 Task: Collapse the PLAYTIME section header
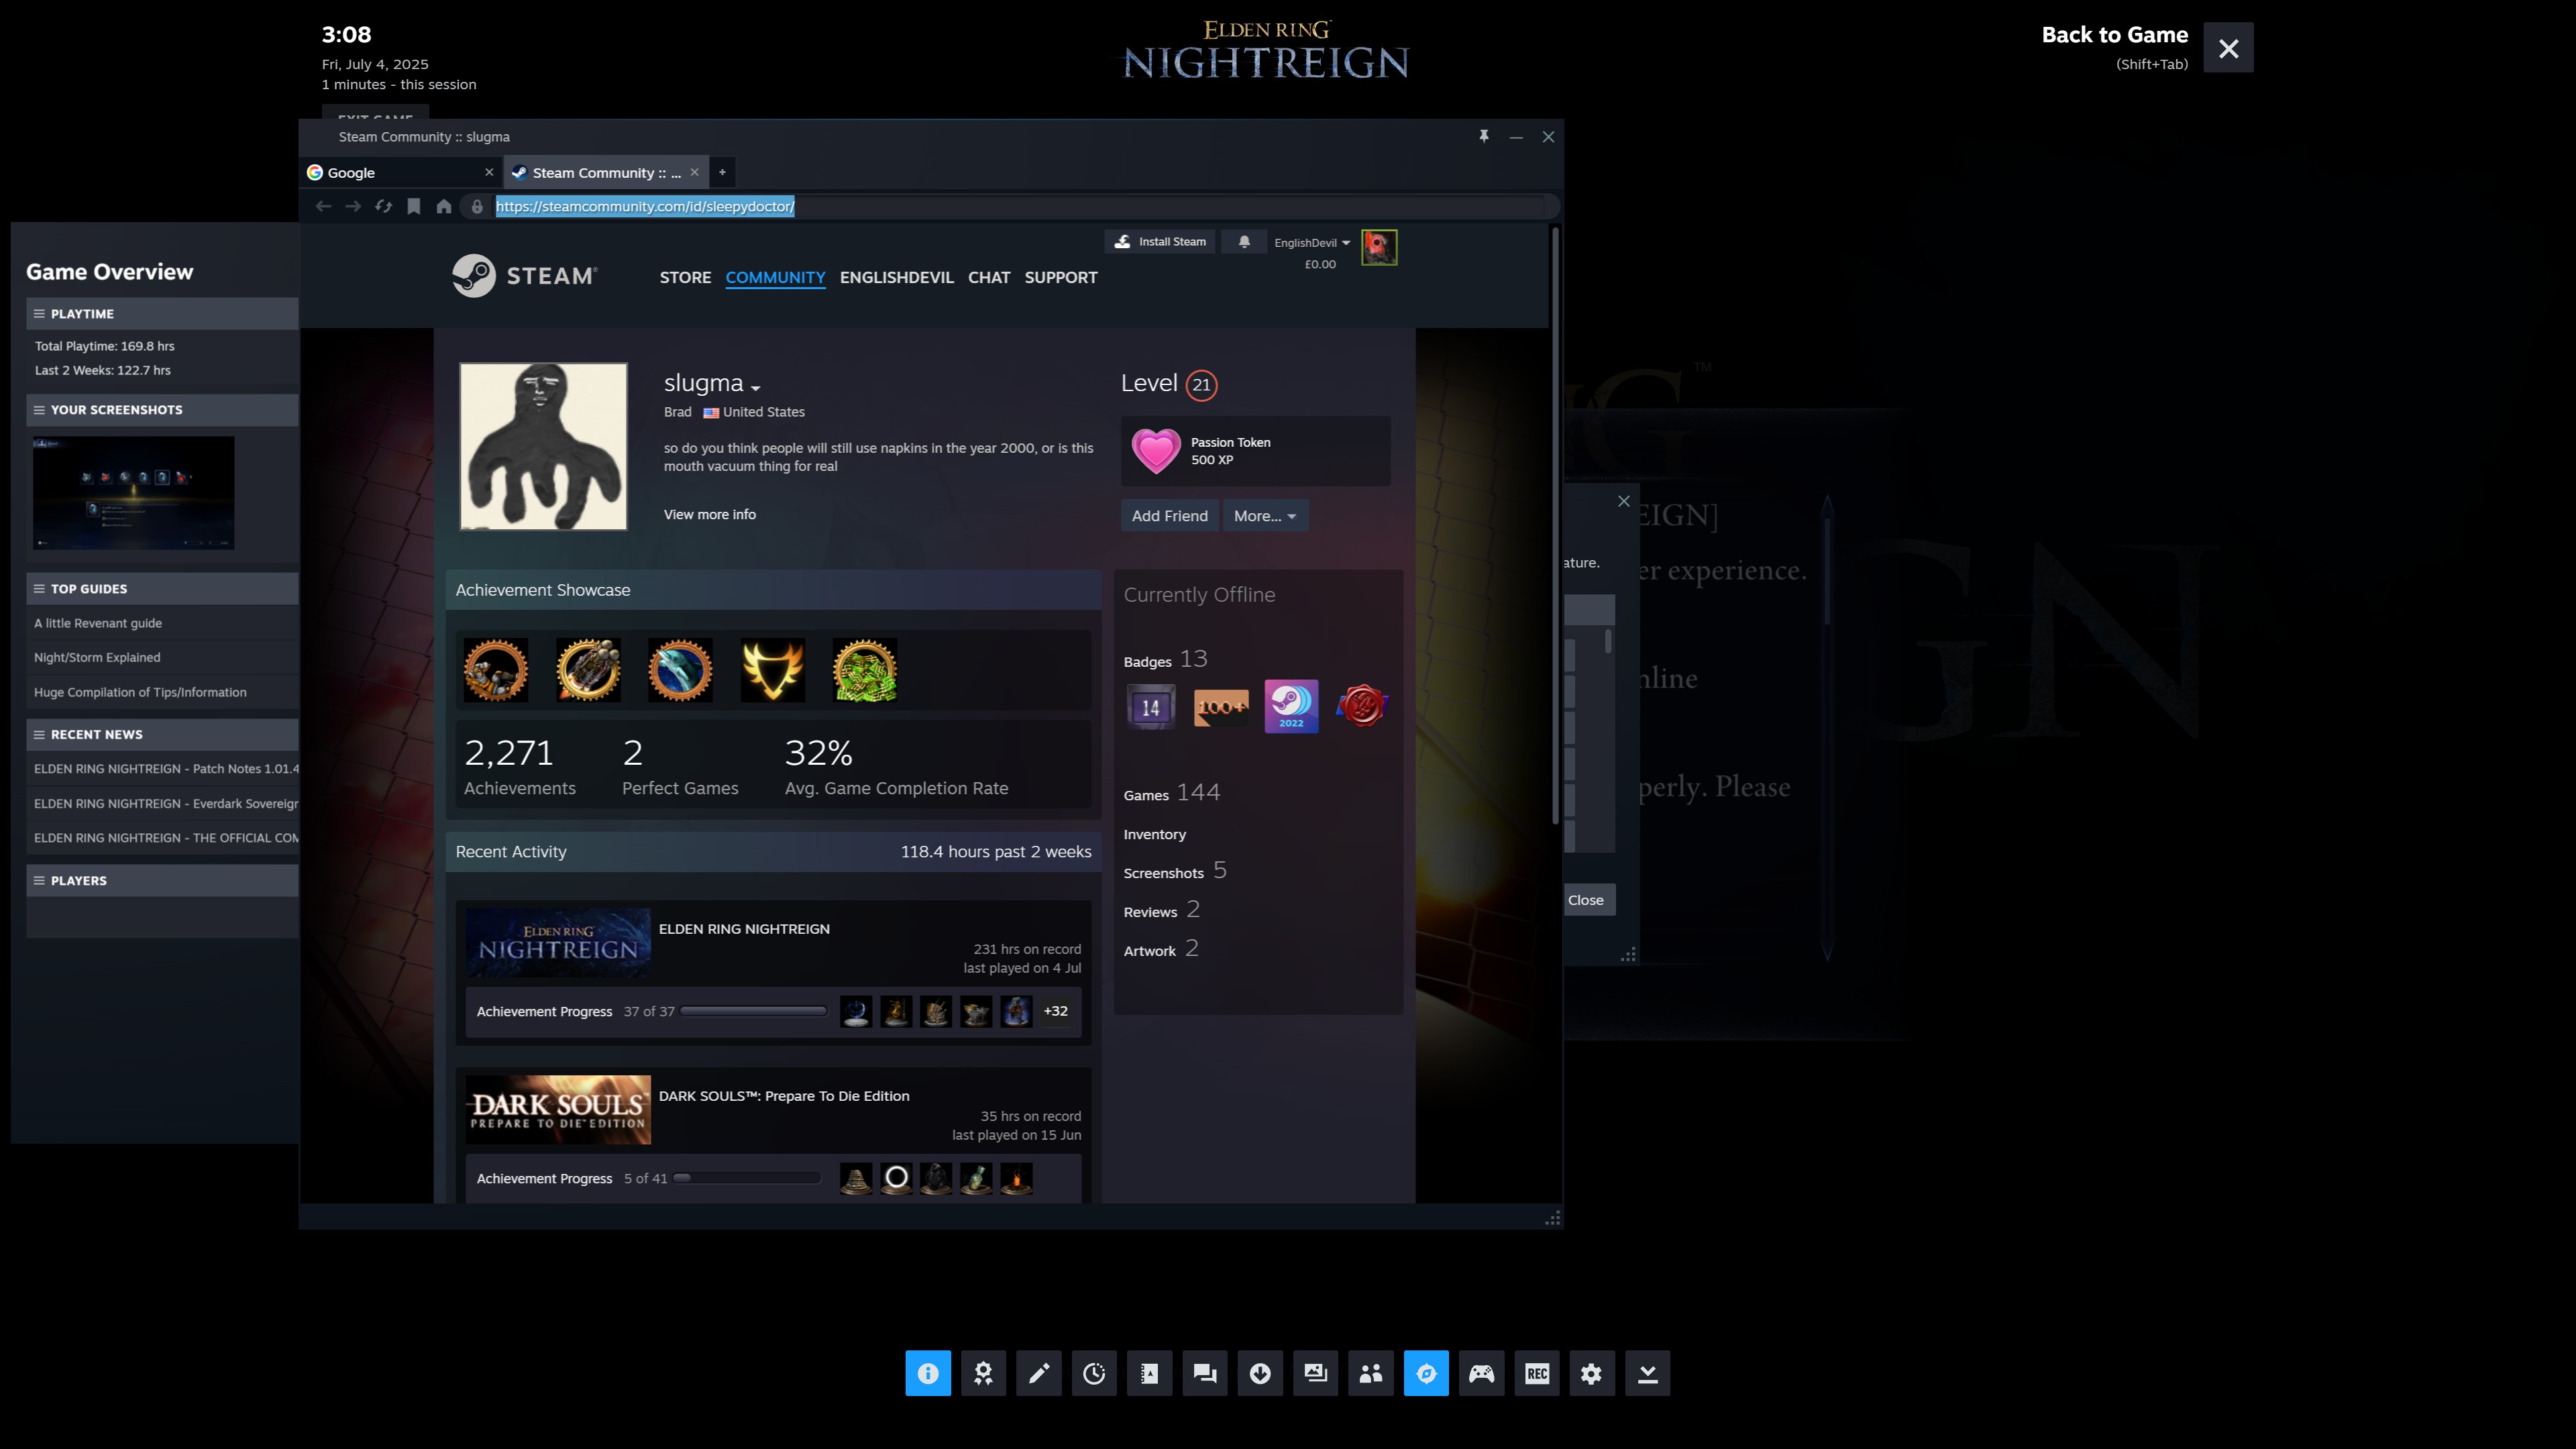(x=162, y=314)
